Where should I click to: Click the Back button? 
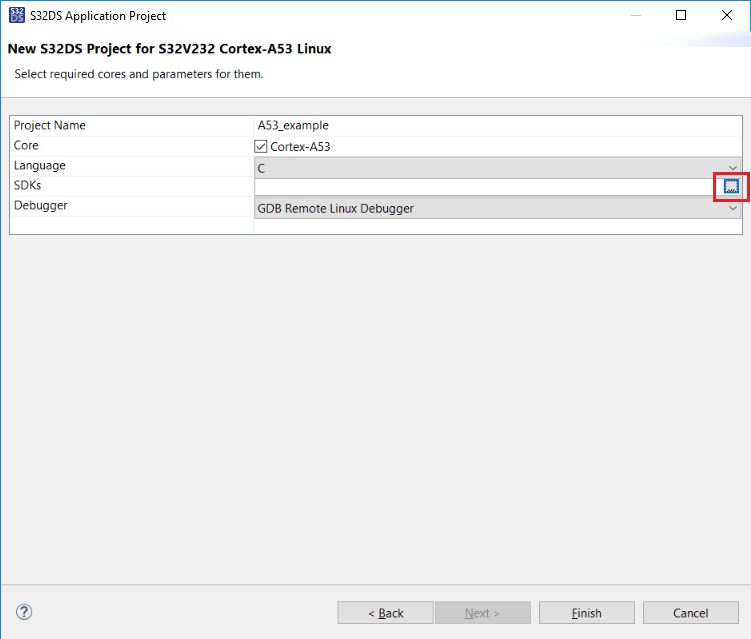[x=386, y=613]
